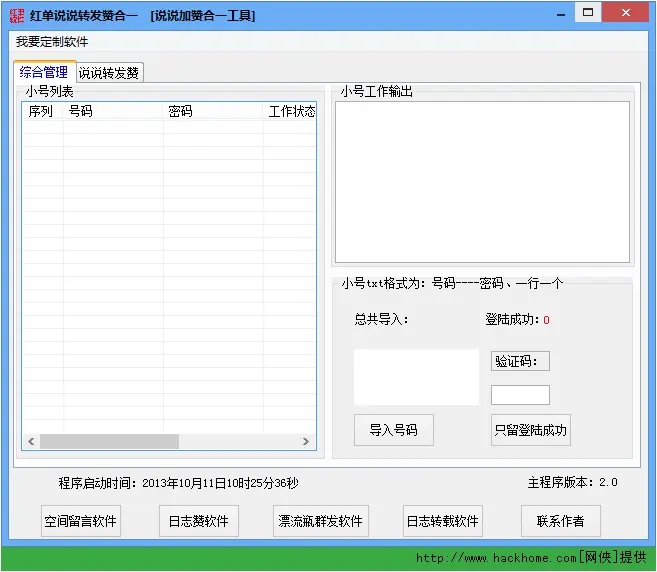The image size is (657, 572).
Task: Click the list's left scroll arrow
Action: tap(31, 441)
